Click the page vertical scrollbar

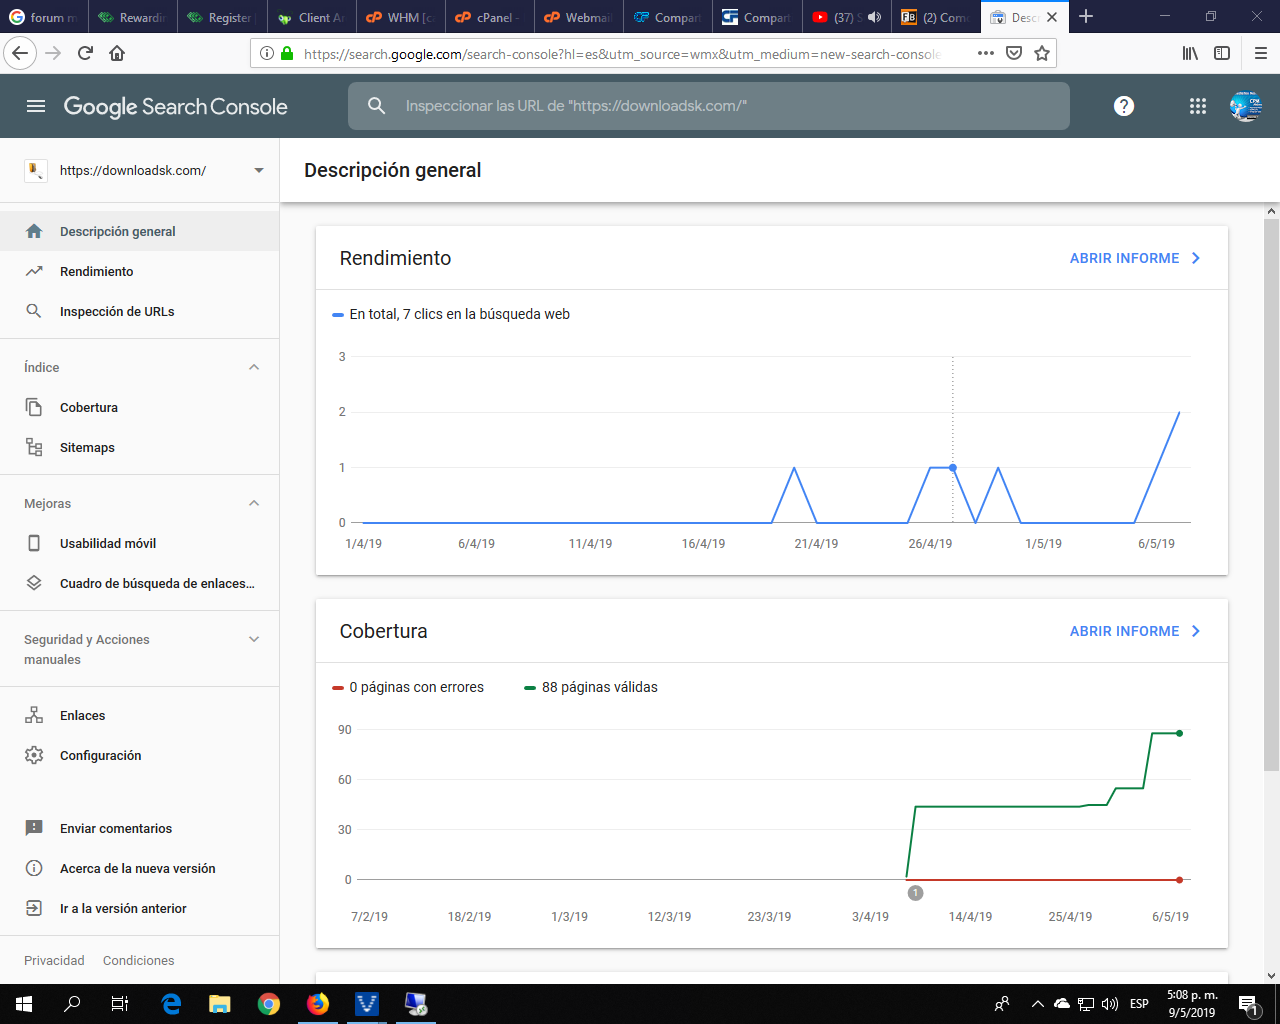[x=1272, y=495]
